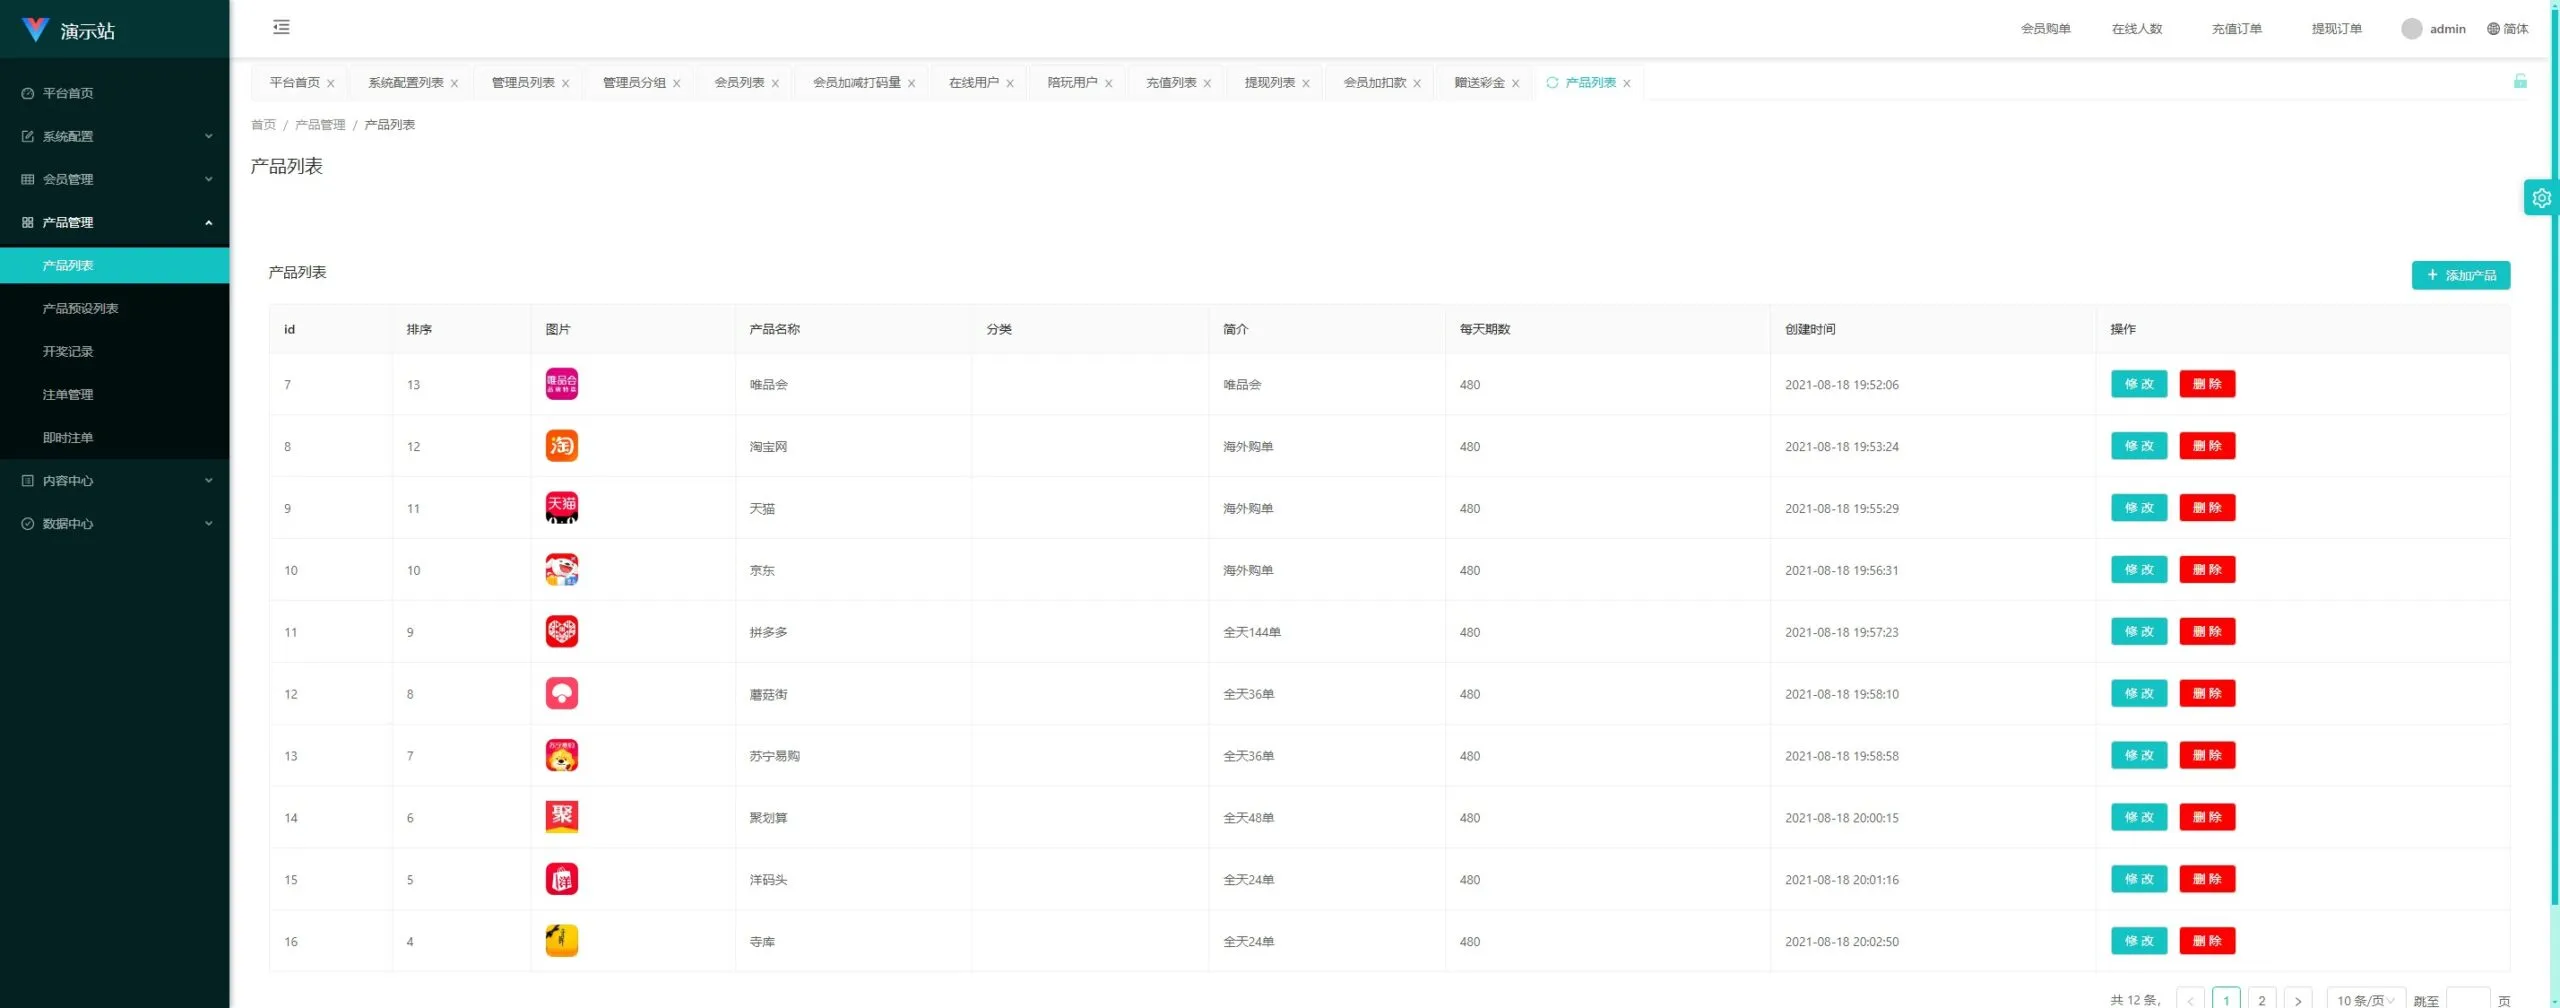Click 删除 for the 寺库 row

click(2207, 941)
